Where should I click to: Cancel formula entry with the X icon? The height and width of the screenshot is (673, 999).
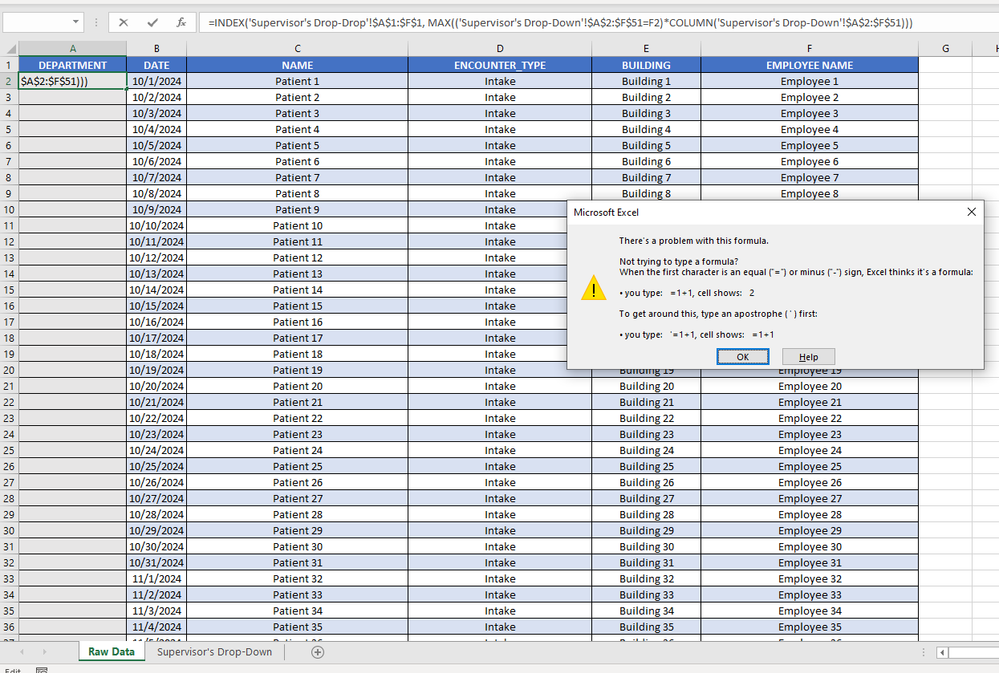click(x=124, y=22)
